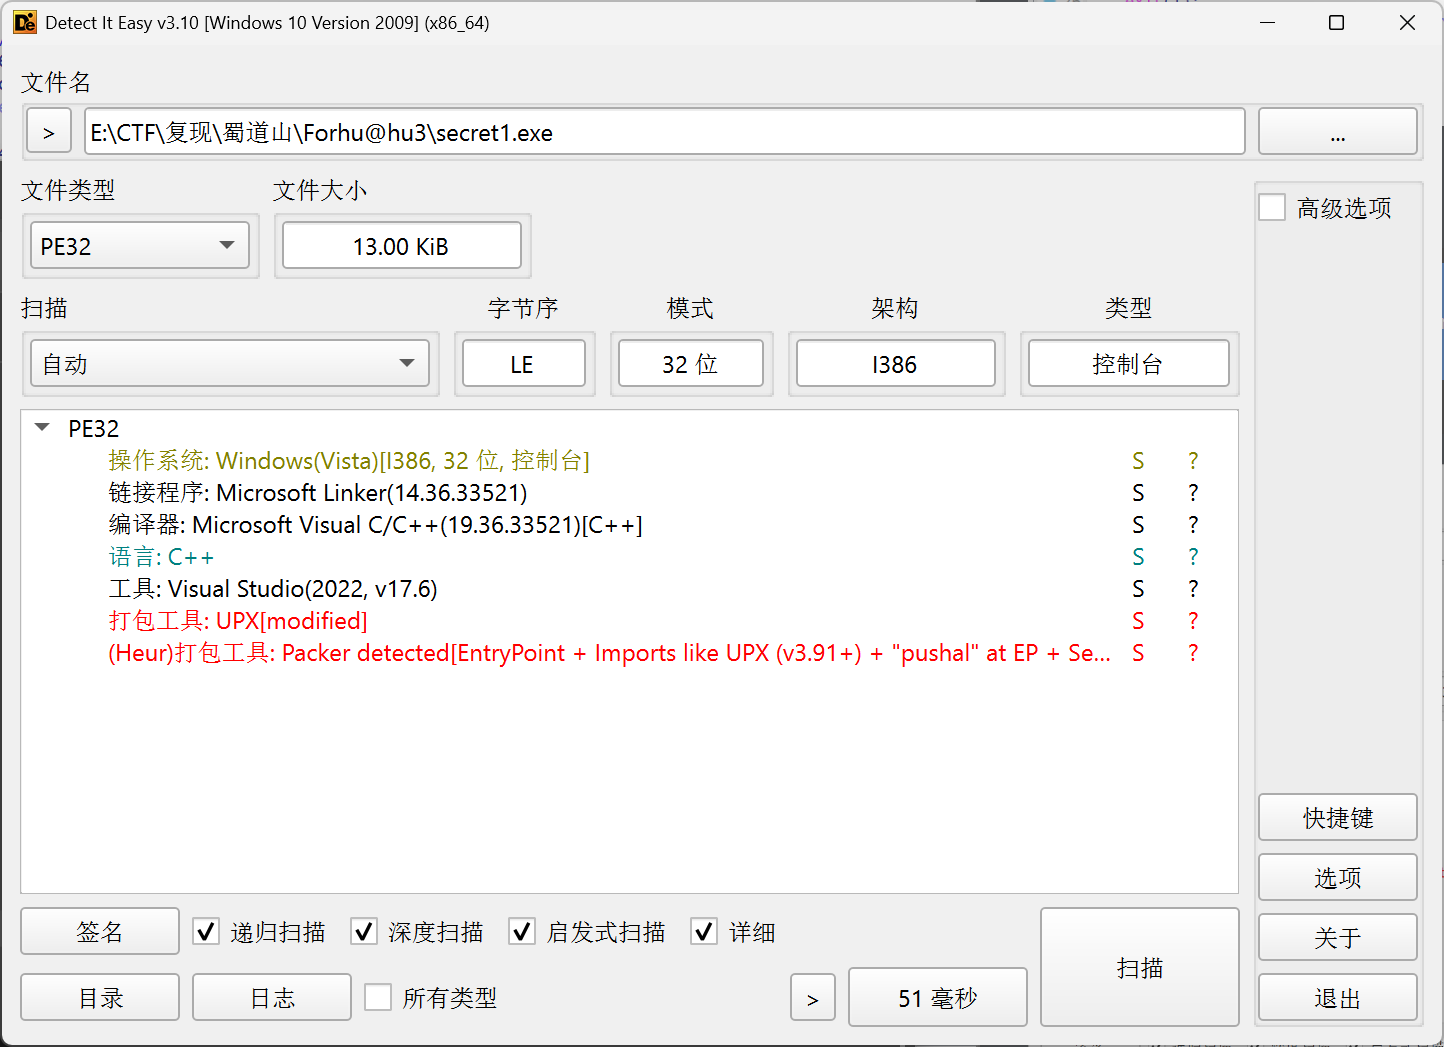
Task: Select the 编译器: Microsoft Visual C/C++ row
Action: pos(630,524)
